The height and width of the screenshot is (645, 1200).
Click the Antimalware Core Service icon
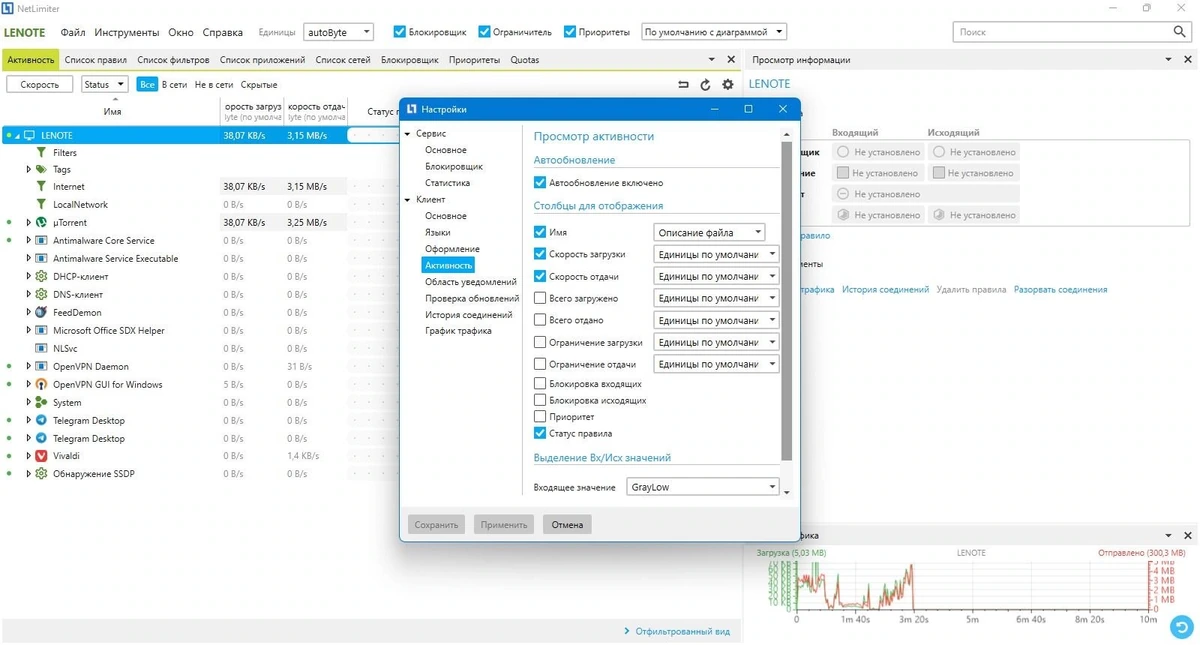(41, 240)
